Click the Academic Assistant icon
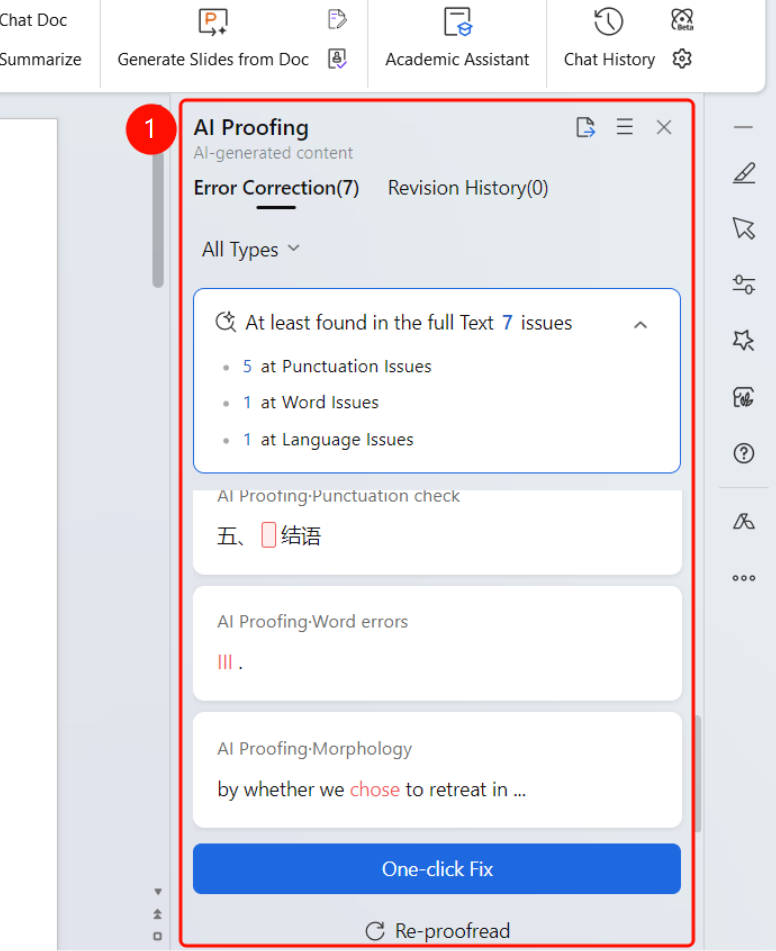The height and width of the screenshot is (951, 776). point(457,22)
